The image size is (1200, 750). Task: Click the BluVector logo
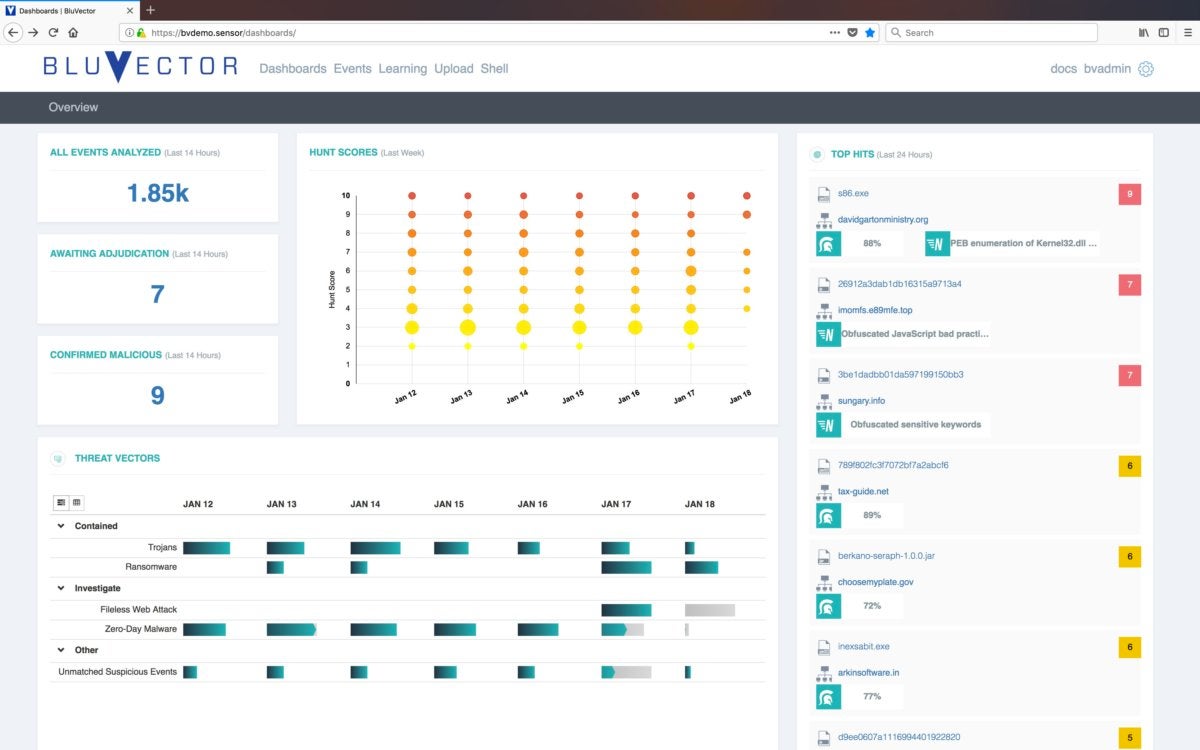coord(140,67)
